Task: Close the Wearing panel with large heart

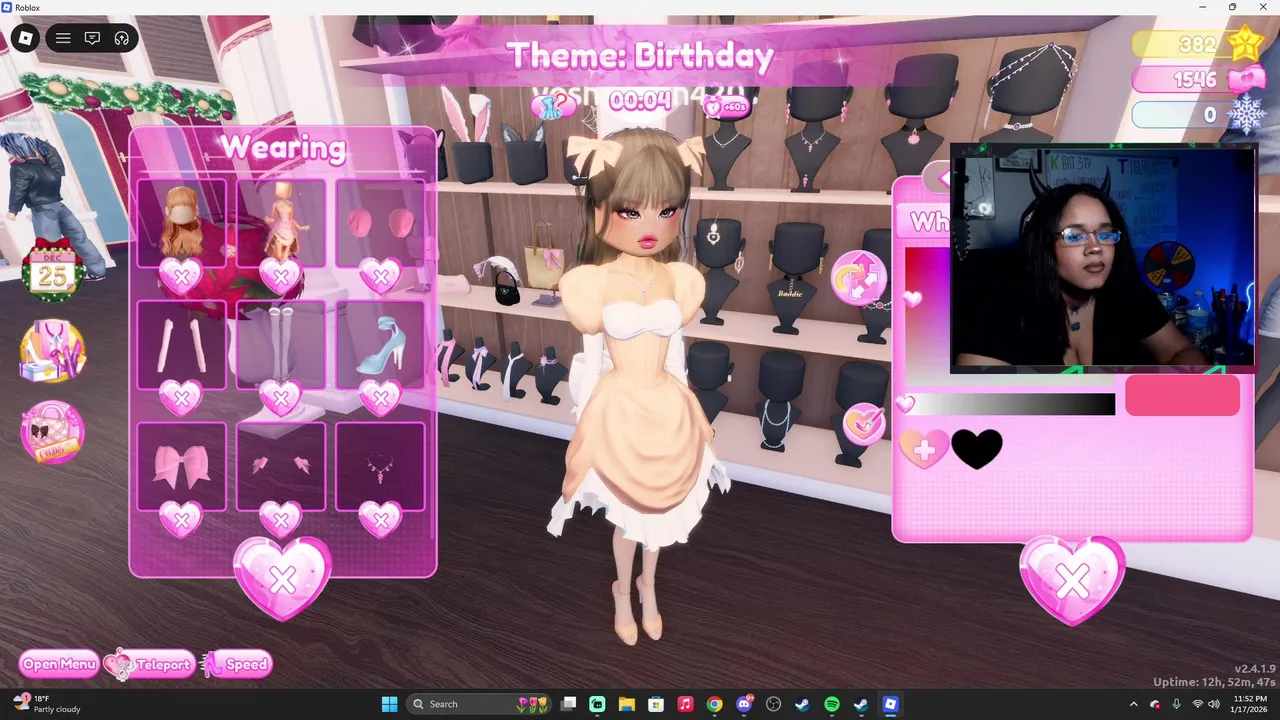Action: [283, 578]
